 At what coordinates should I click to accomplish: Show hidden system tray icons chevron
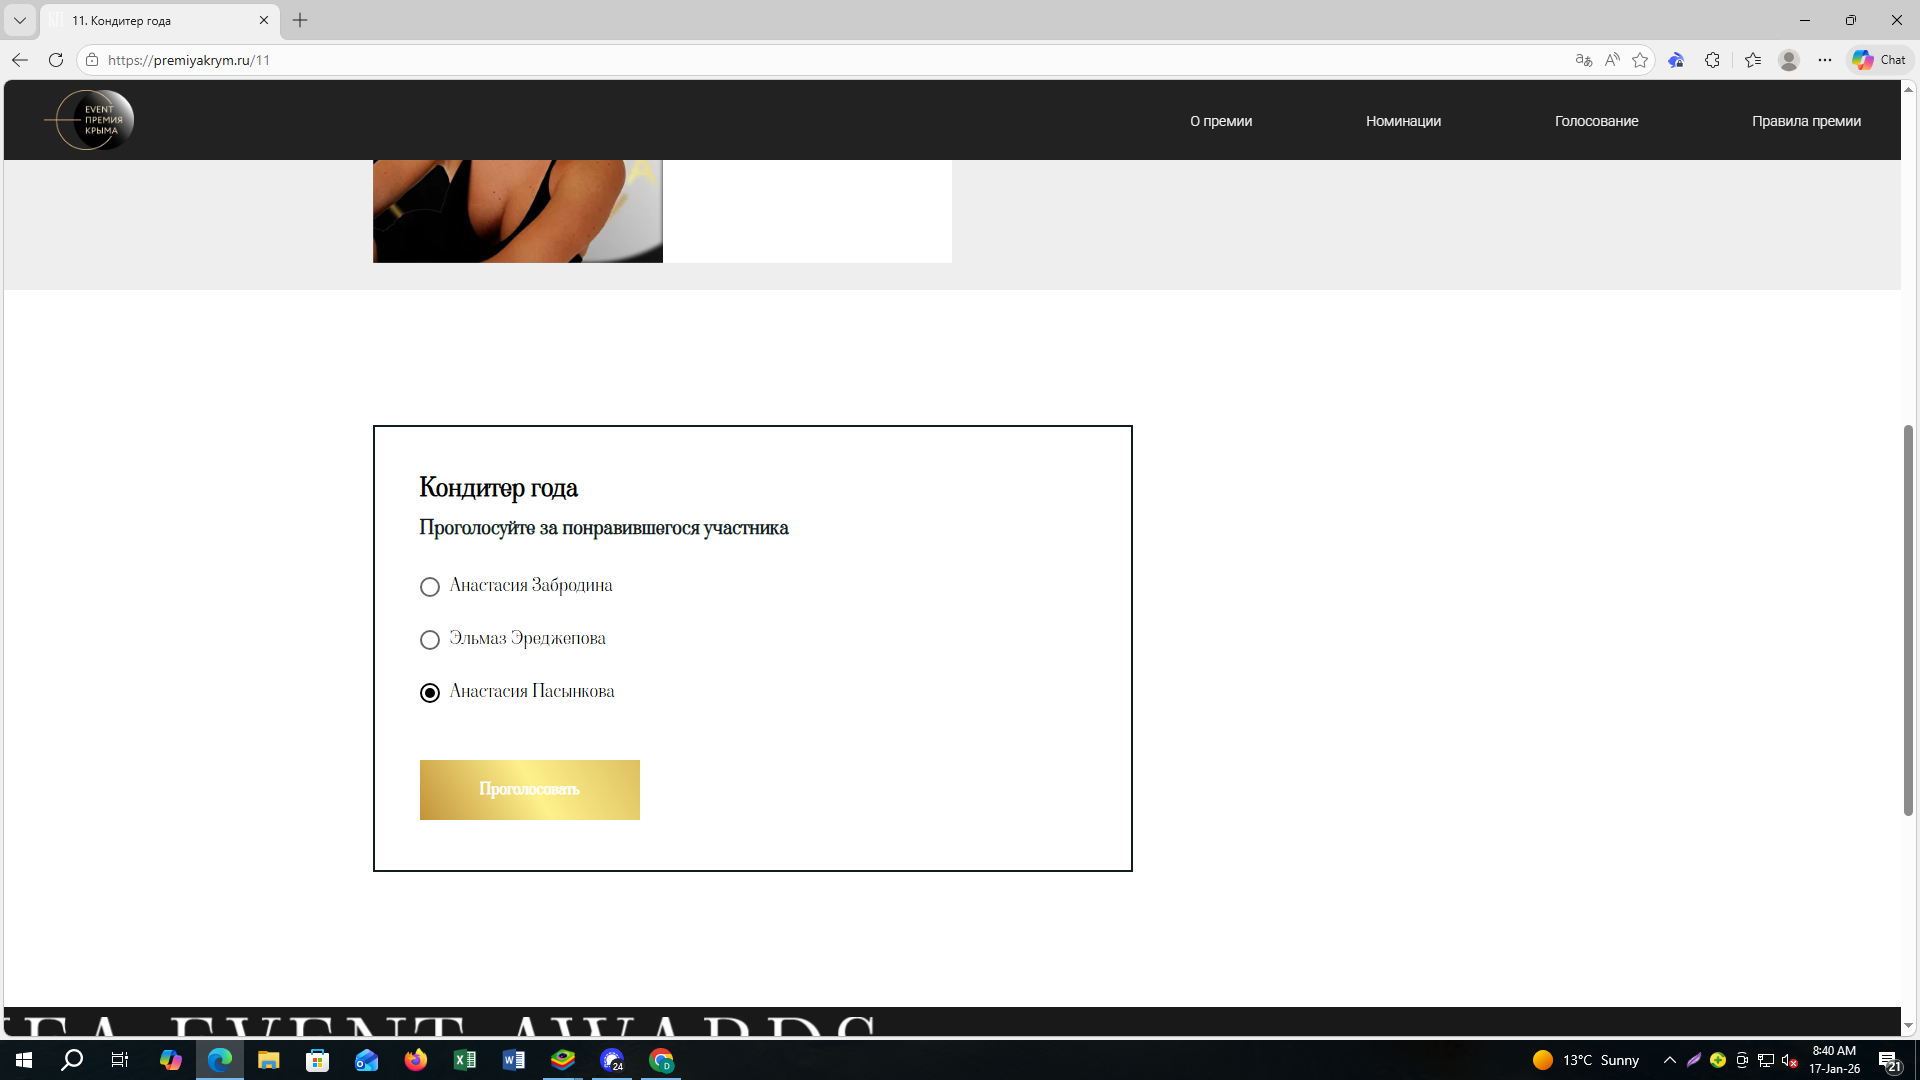click(x=1669, y=1060)
